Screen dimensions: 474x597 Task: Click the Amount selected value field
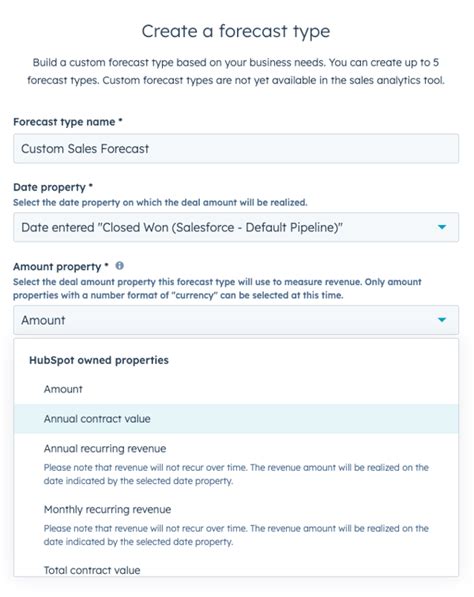click(x=236, y=320)
